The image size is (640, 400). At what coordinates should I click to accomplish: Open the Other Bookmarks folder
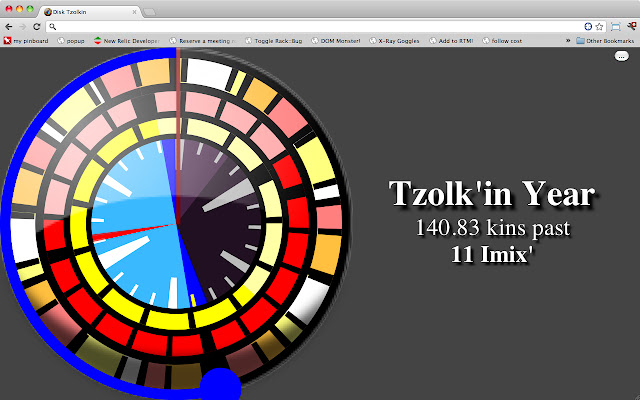click(x=605, y=41)
